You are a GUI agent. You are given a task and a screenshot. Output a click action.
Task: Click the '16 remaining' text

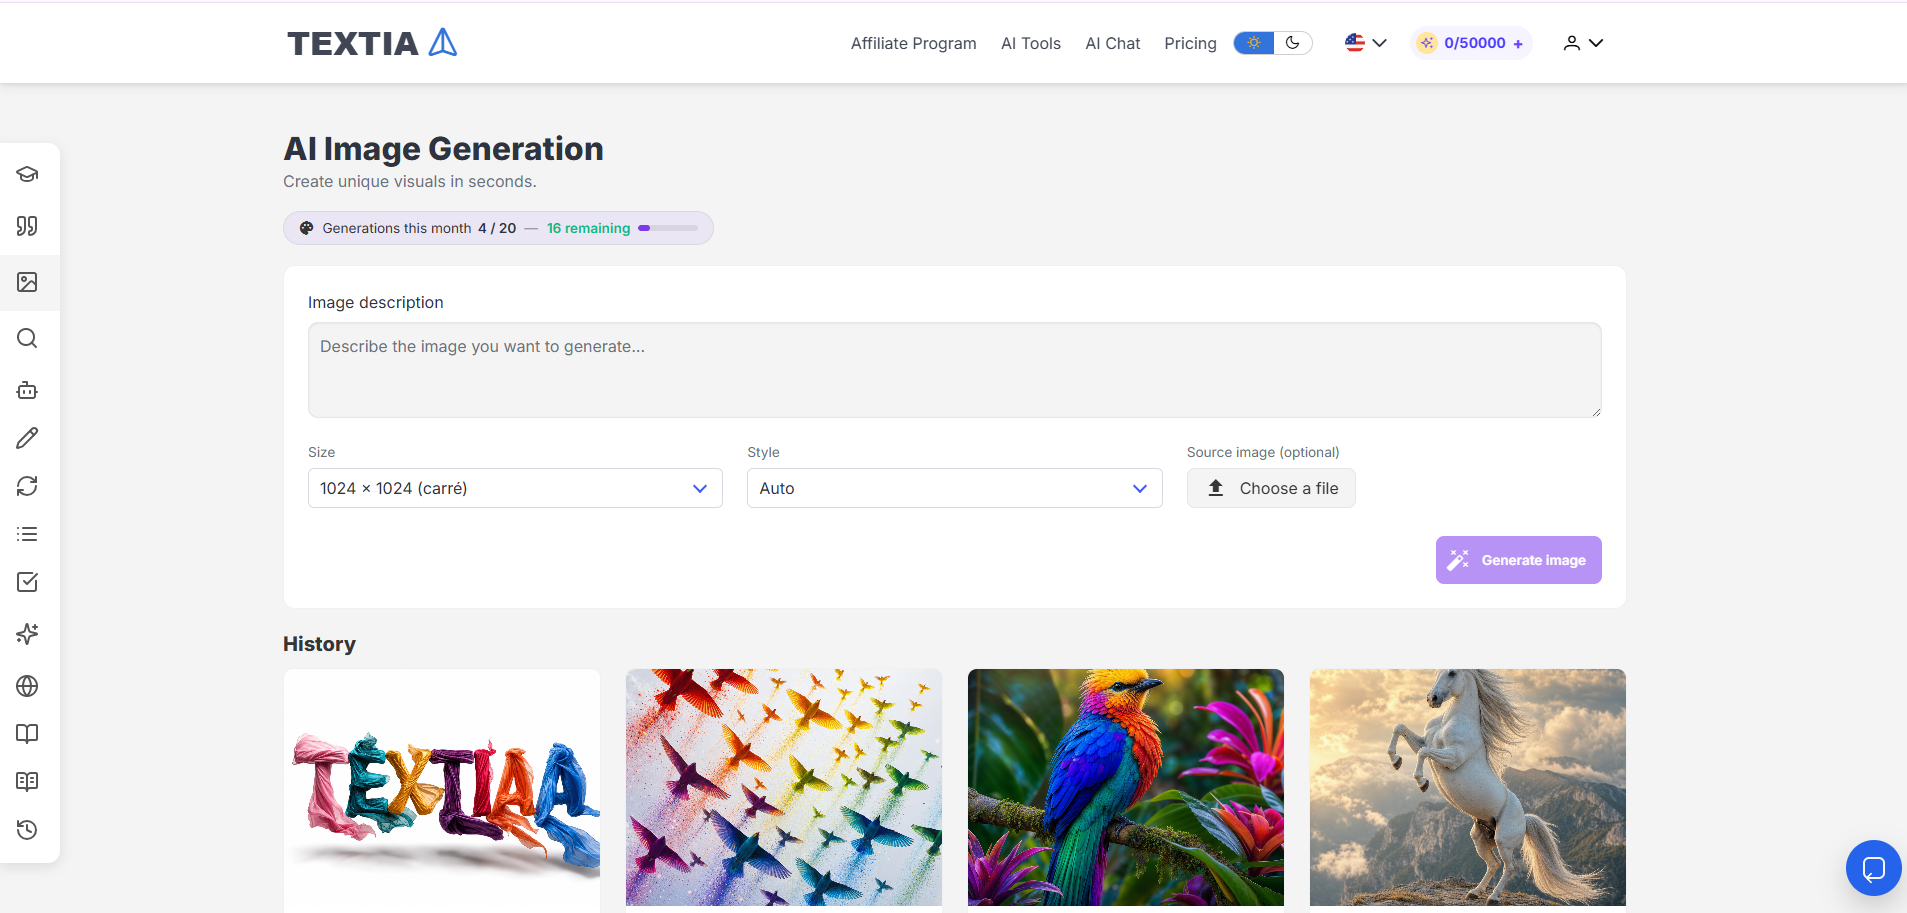(x=588, y=228)
